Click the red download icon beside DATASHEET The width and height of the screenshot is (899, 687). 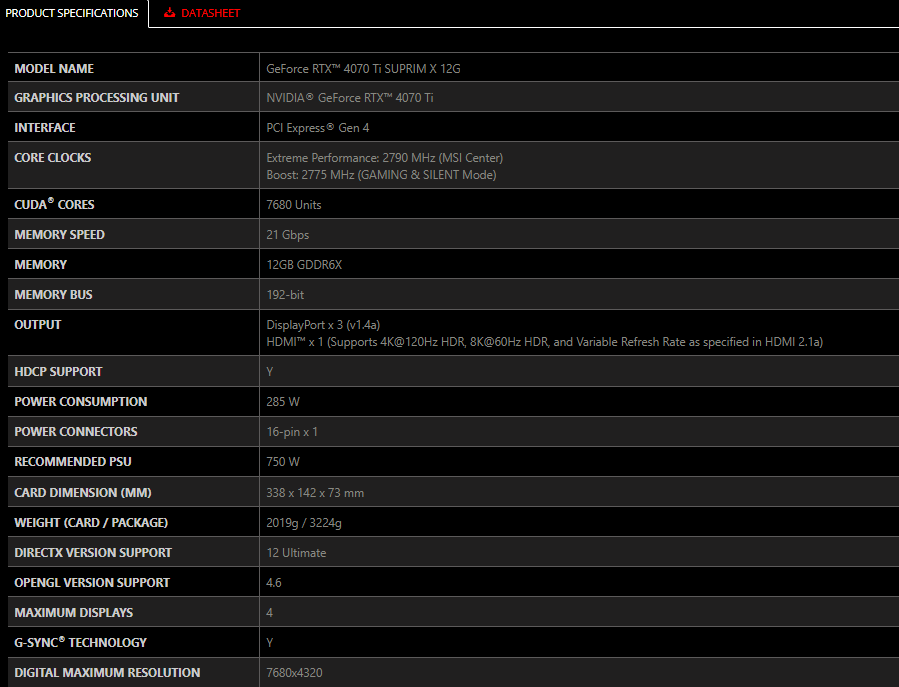click(x=169, y=13)
